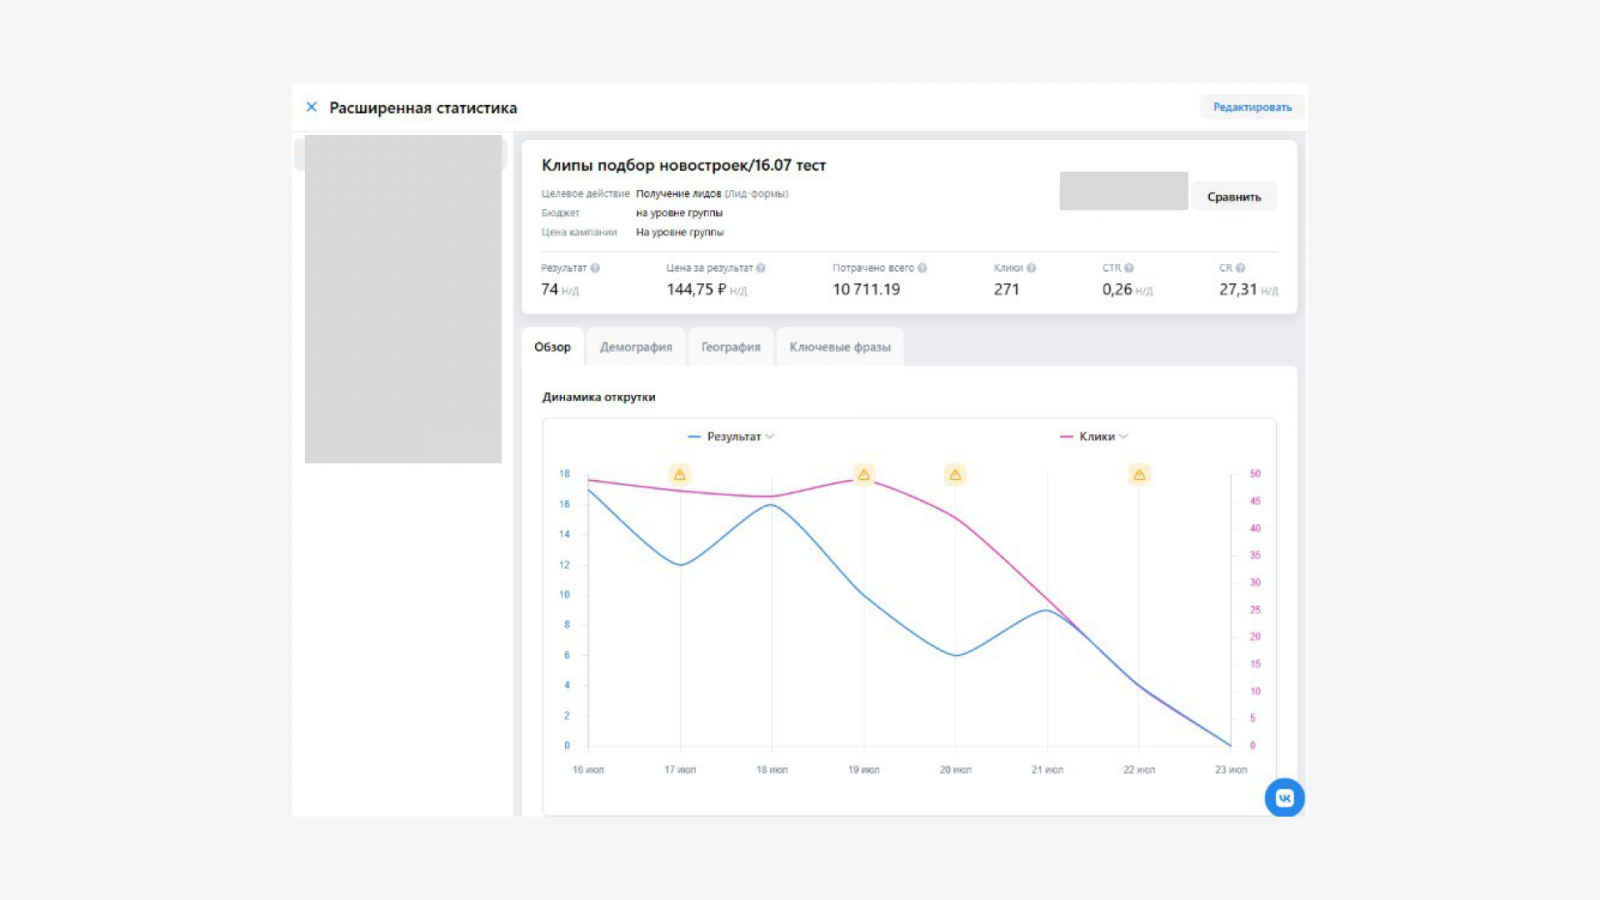Open help icon next to Результат metric
Screen dimensions: 1600x900
pos(595,268)
